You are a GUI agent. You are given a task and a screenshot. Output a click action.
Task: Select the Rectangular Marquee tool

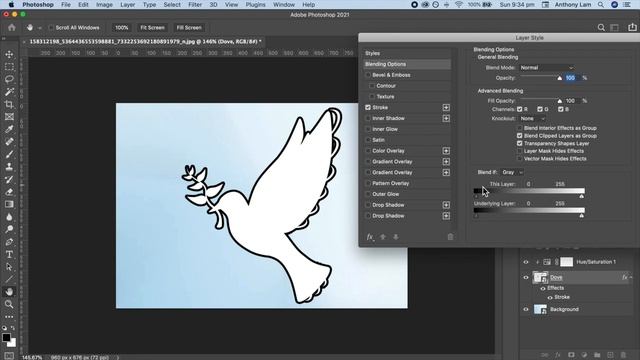tap(9, 67)
